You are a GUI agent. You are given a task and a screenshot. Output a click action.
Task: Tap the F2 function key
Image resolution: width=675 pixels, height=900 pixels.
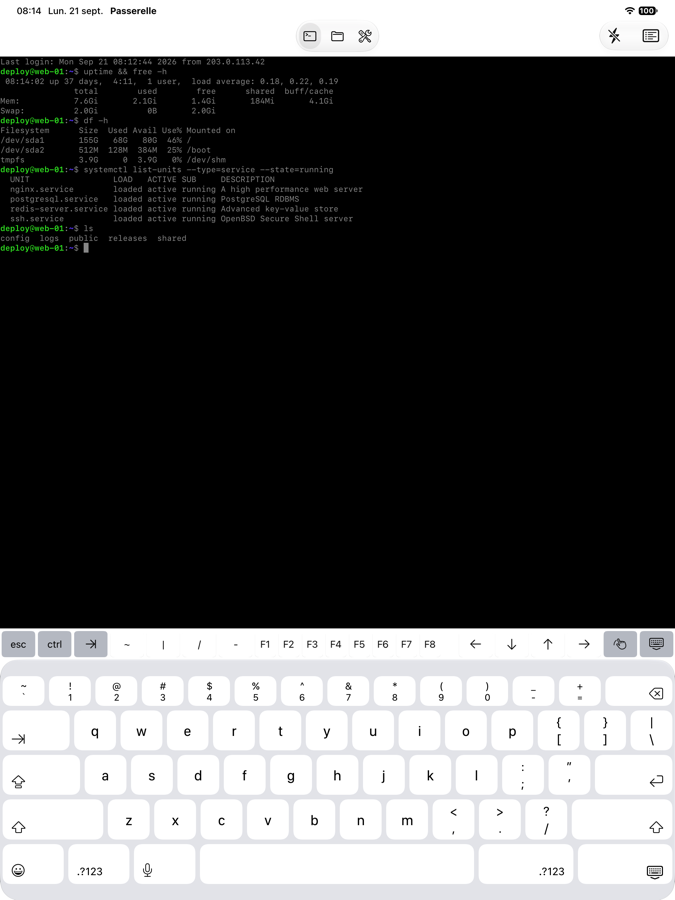289,644
